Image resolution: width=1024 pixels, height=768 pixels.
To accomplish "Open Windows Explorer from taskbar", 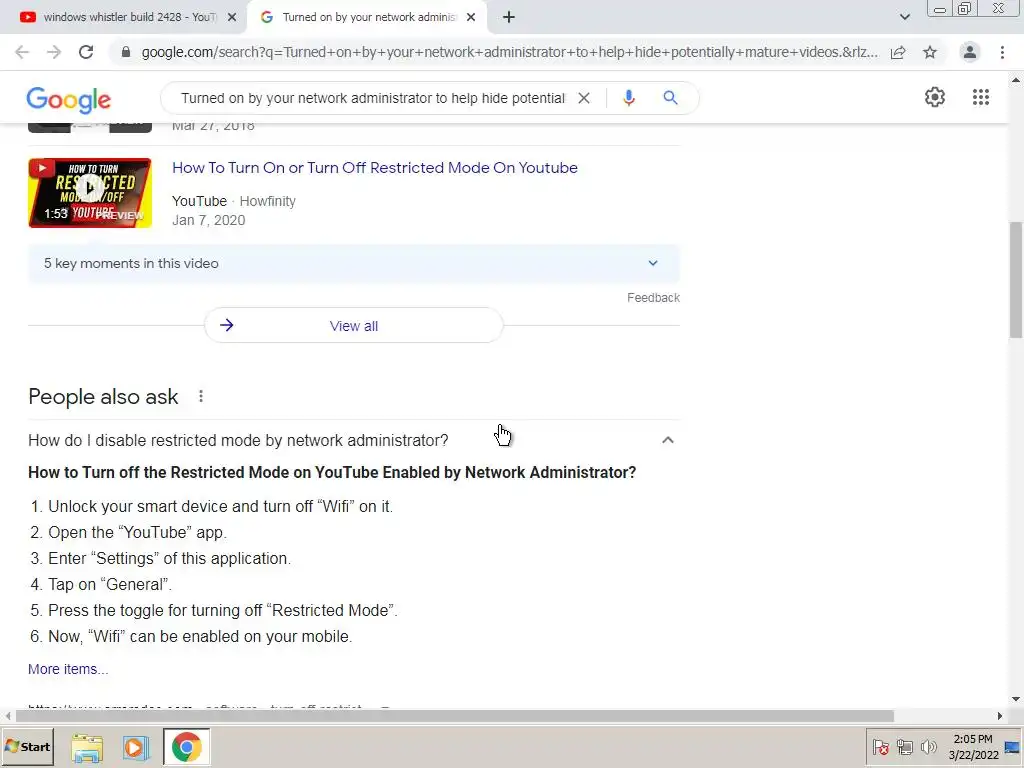I will click(x=87, y=748).
